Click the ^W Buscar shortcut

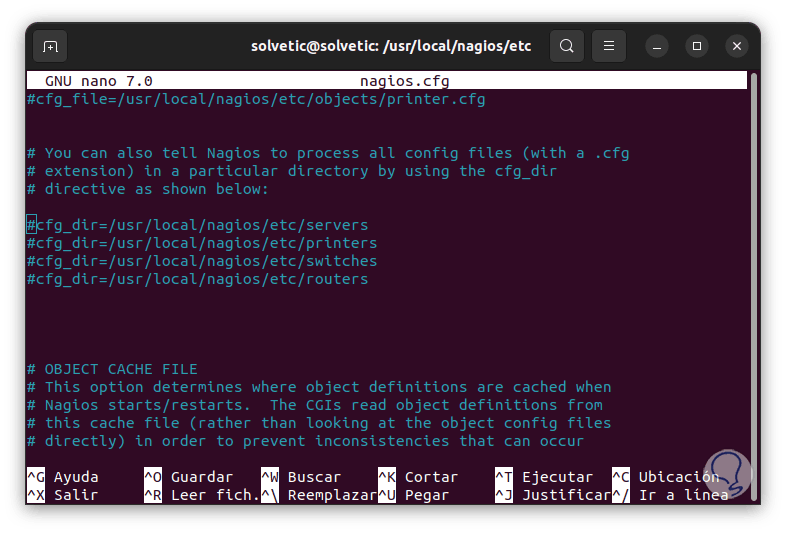click(301, 477)
